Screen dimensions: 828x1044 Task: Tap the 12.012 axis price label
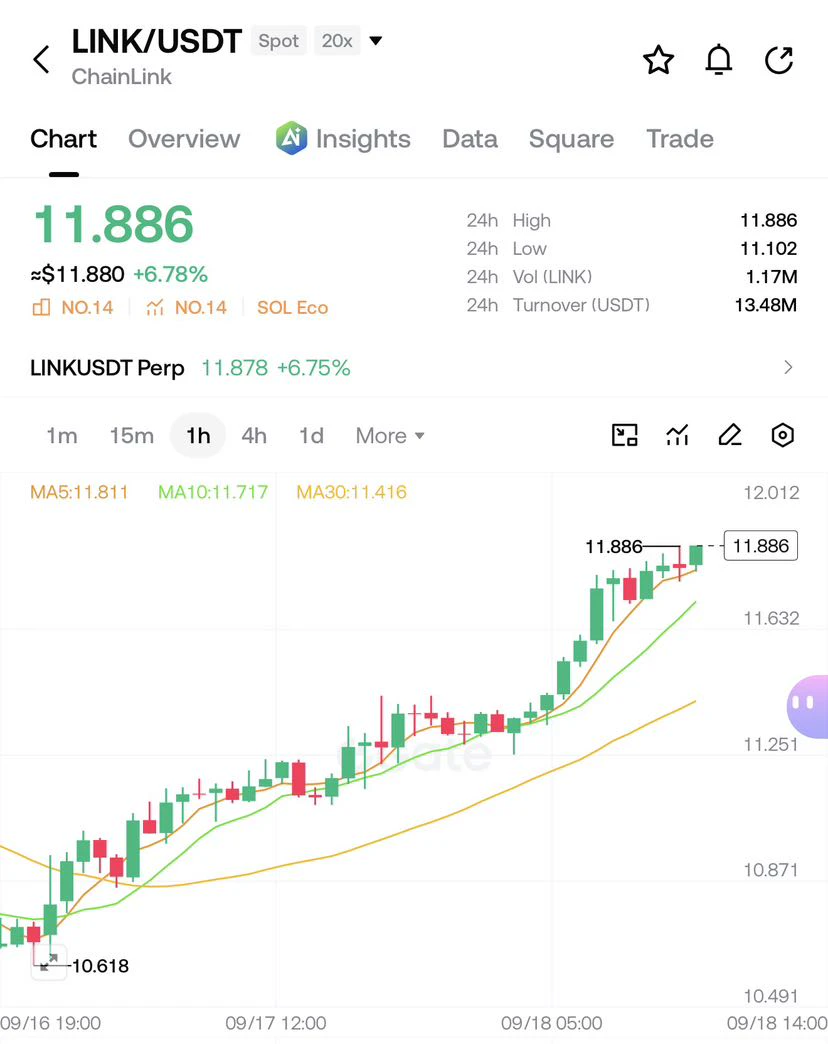pyautogui.click(x=771, y=493)
